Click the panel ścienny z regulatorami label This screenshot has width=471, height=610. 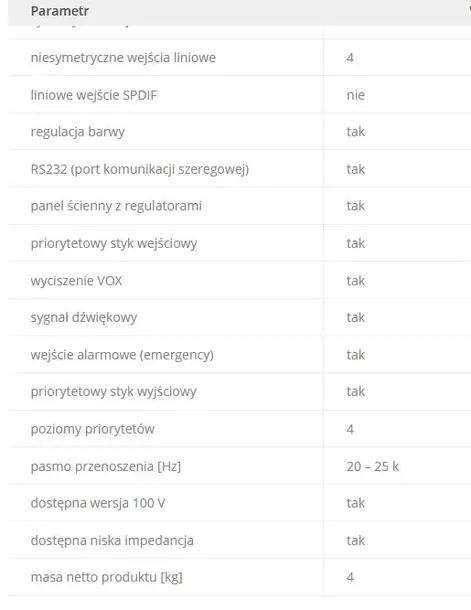(x=116, y=206)
